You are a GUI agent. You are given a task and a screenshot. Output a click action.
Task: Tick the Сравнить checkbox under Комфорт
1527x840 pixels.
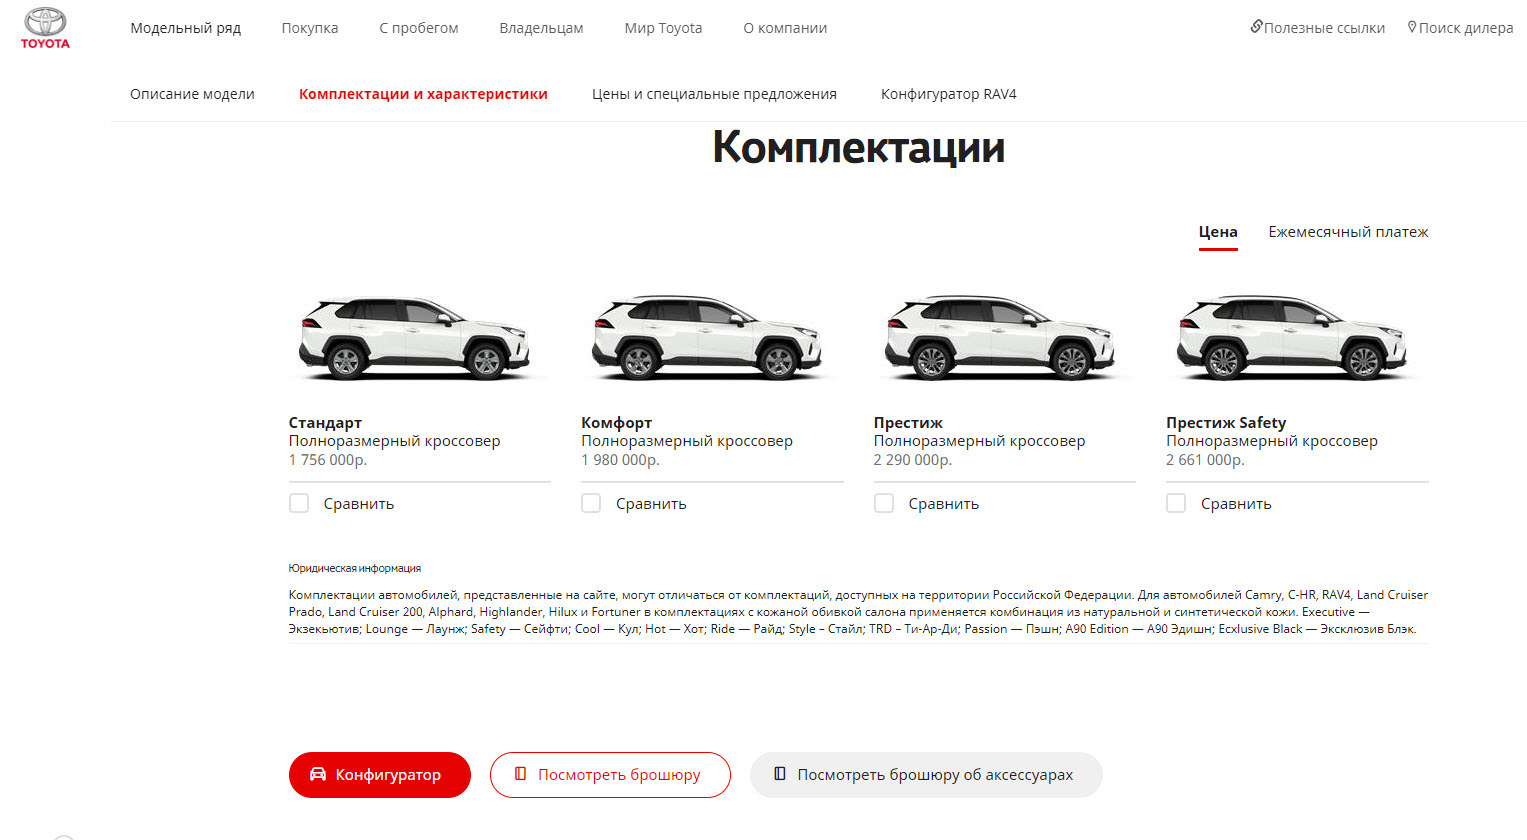click(591, 503)
